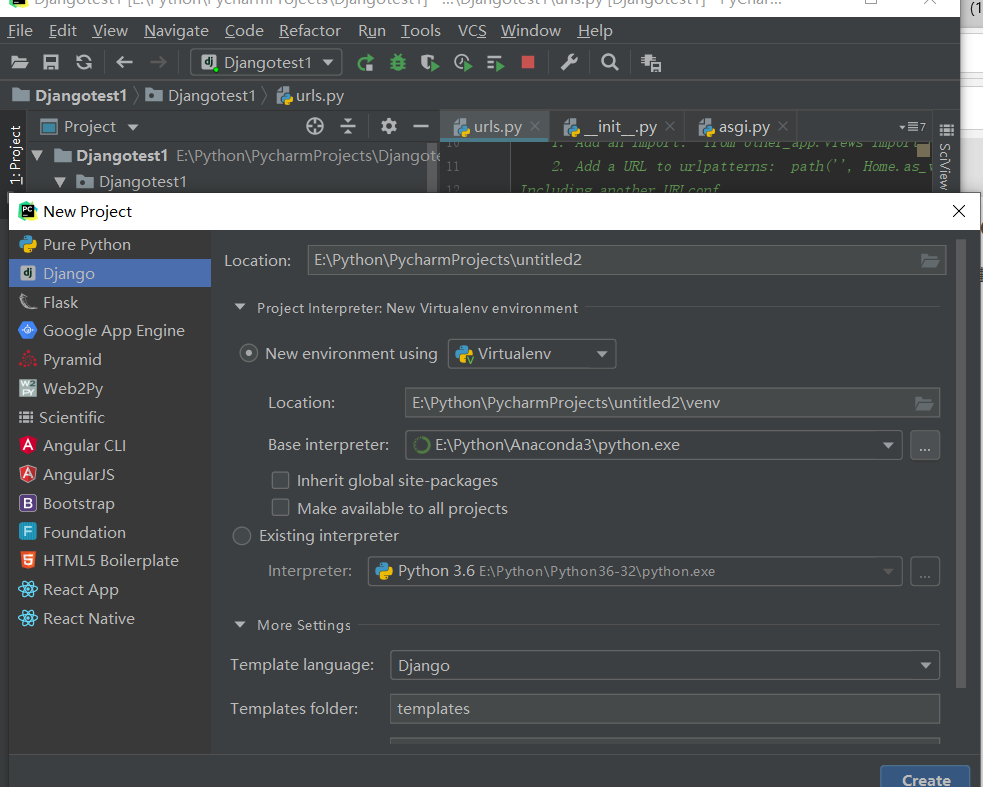Image resolution: width=983 pixels, height=787 pixels.
Task: Open the Virtualenv environment type dropdown
Action: [x=532, y=354]
